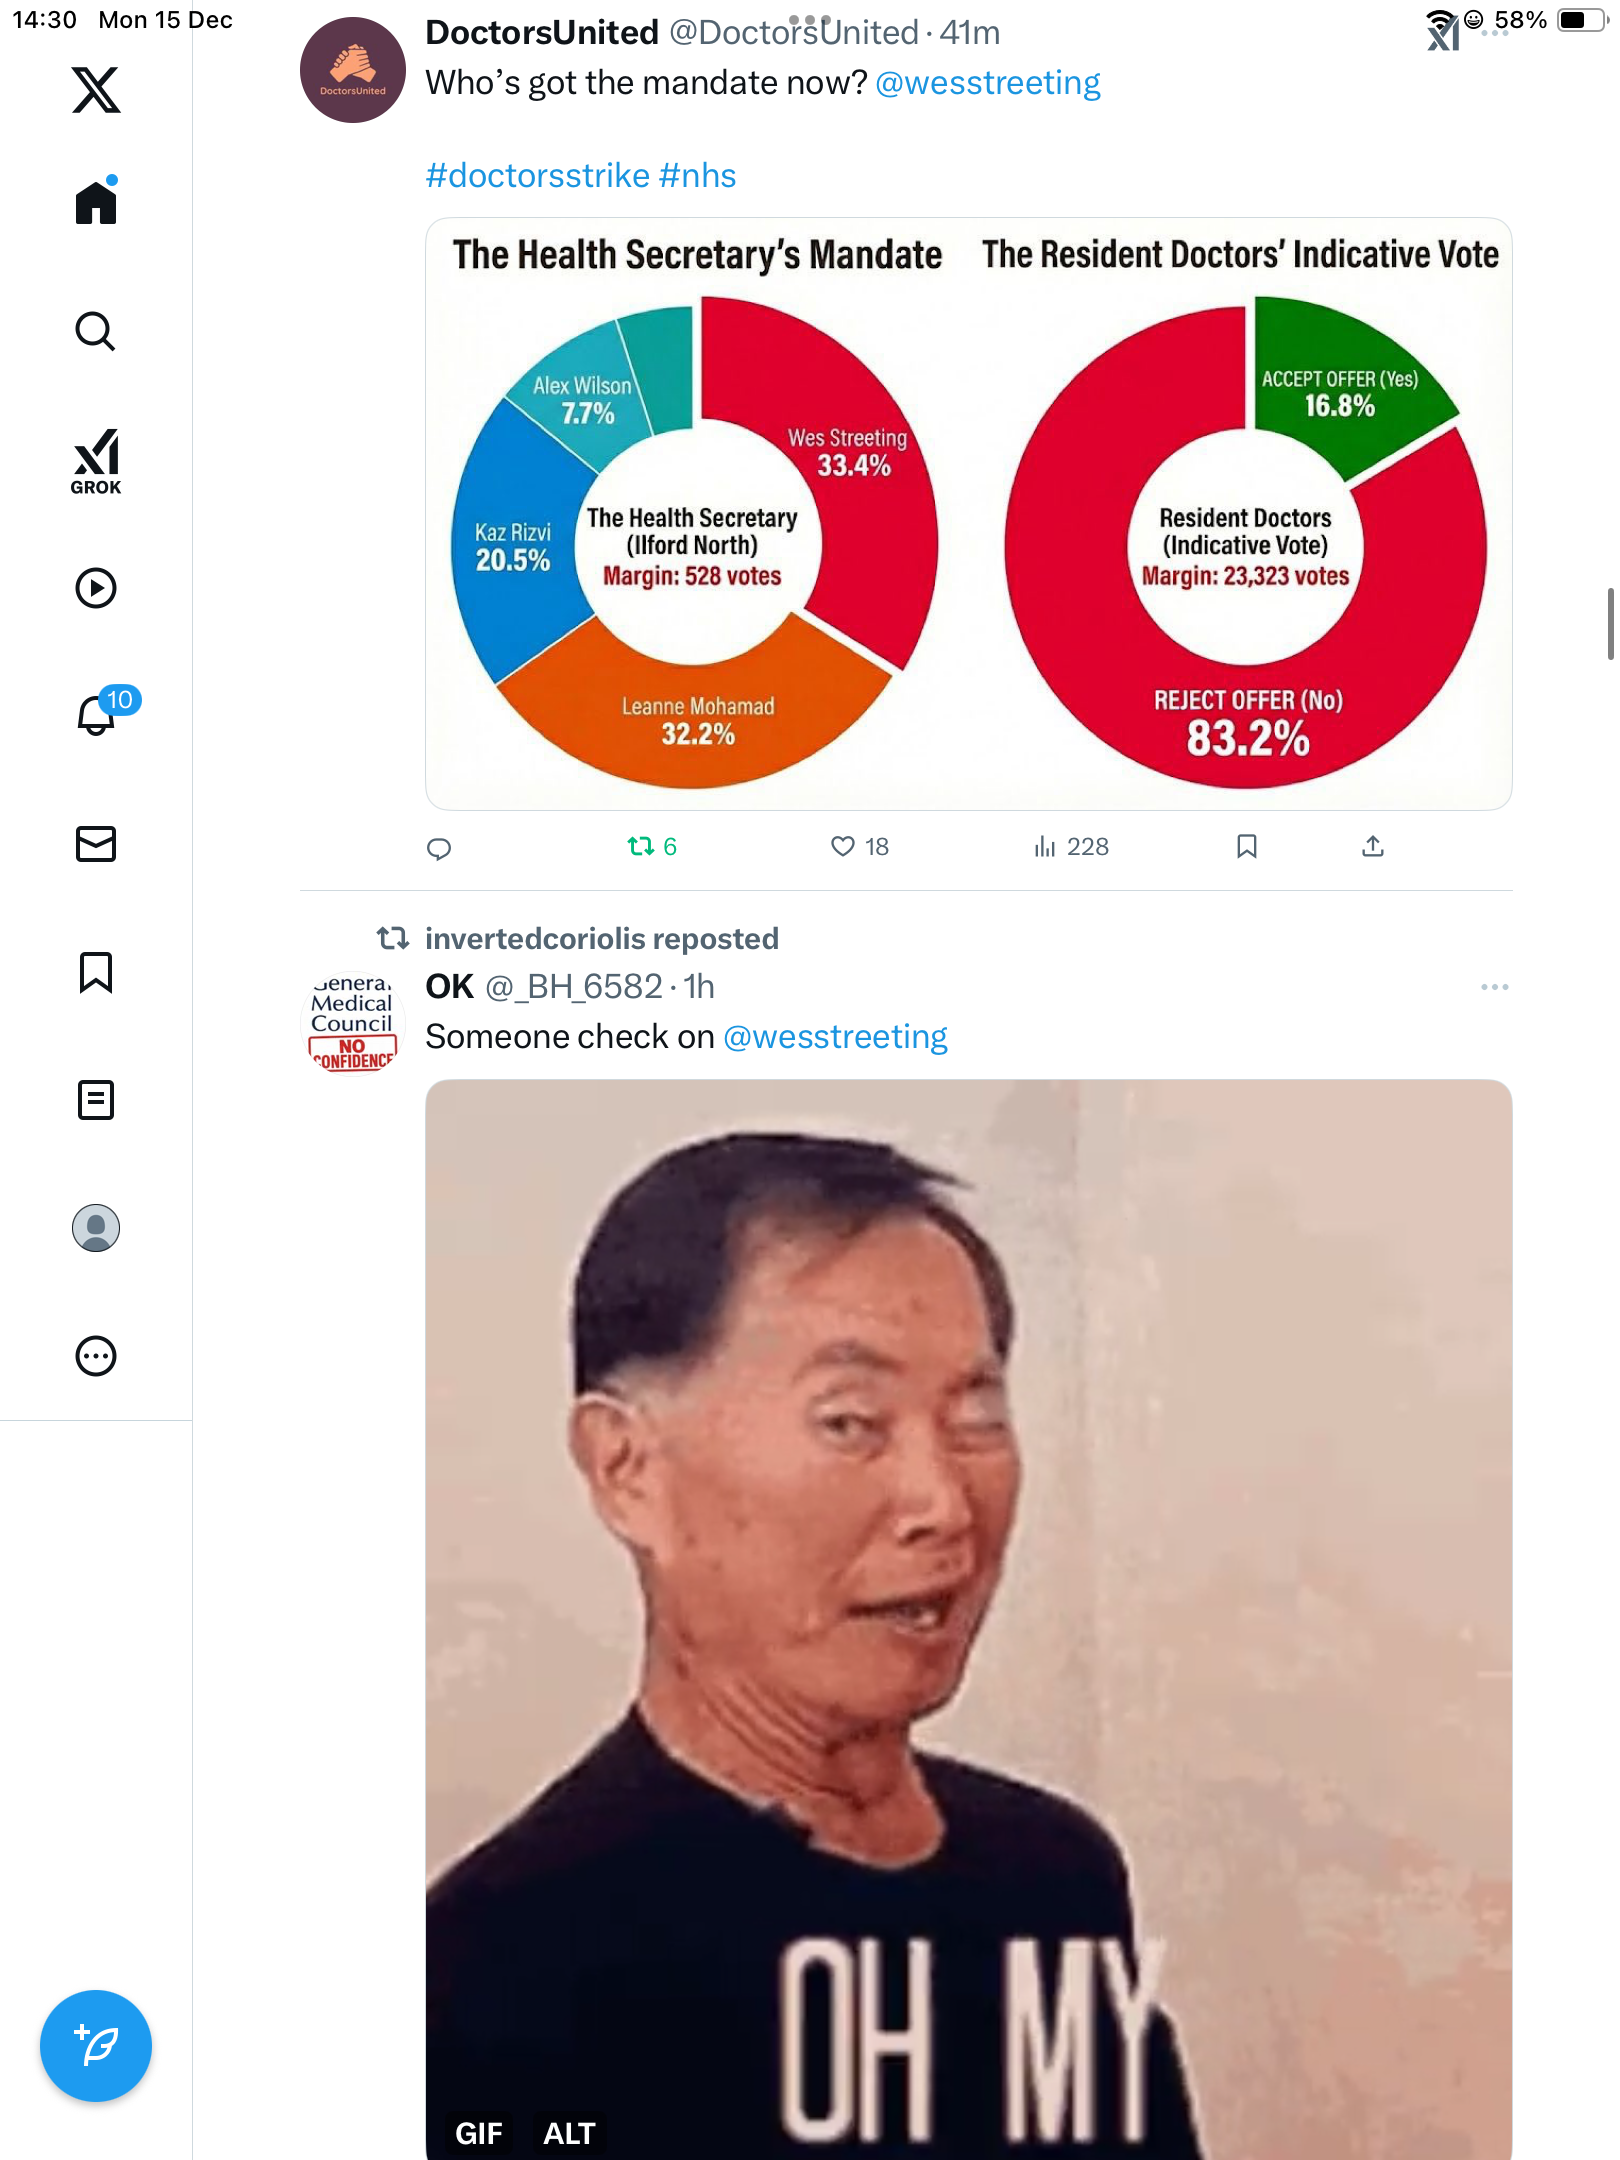The image size is (1620, 2160).
Task: Compose a new post with the blue button
Action: [x=96, y=2046]
